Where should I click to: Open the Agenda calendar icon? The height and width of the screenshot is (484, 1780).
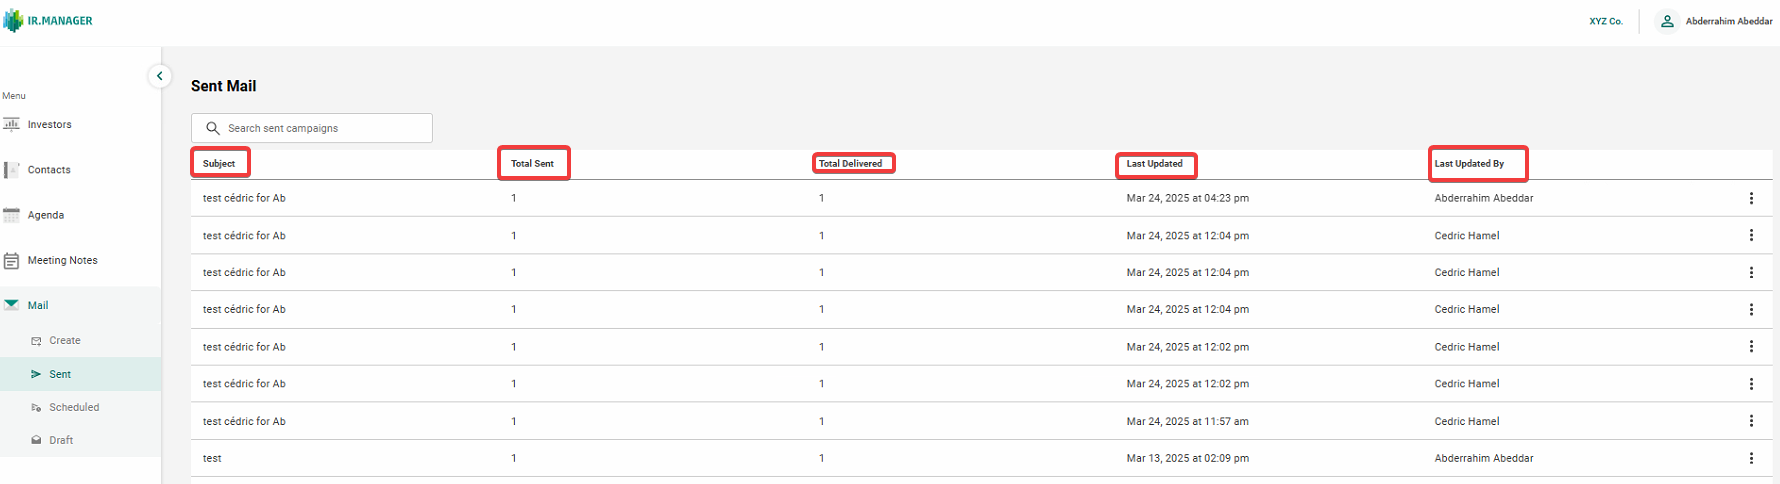[x=12, y=215]
